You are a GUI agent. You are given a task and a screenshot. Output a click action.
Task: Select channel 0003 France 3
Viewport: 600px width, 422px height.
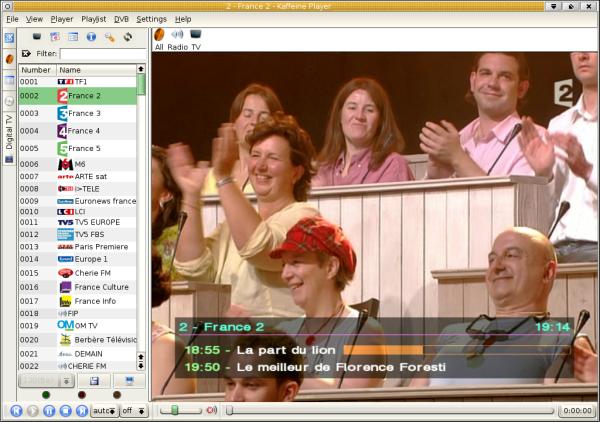pos(78,113)
